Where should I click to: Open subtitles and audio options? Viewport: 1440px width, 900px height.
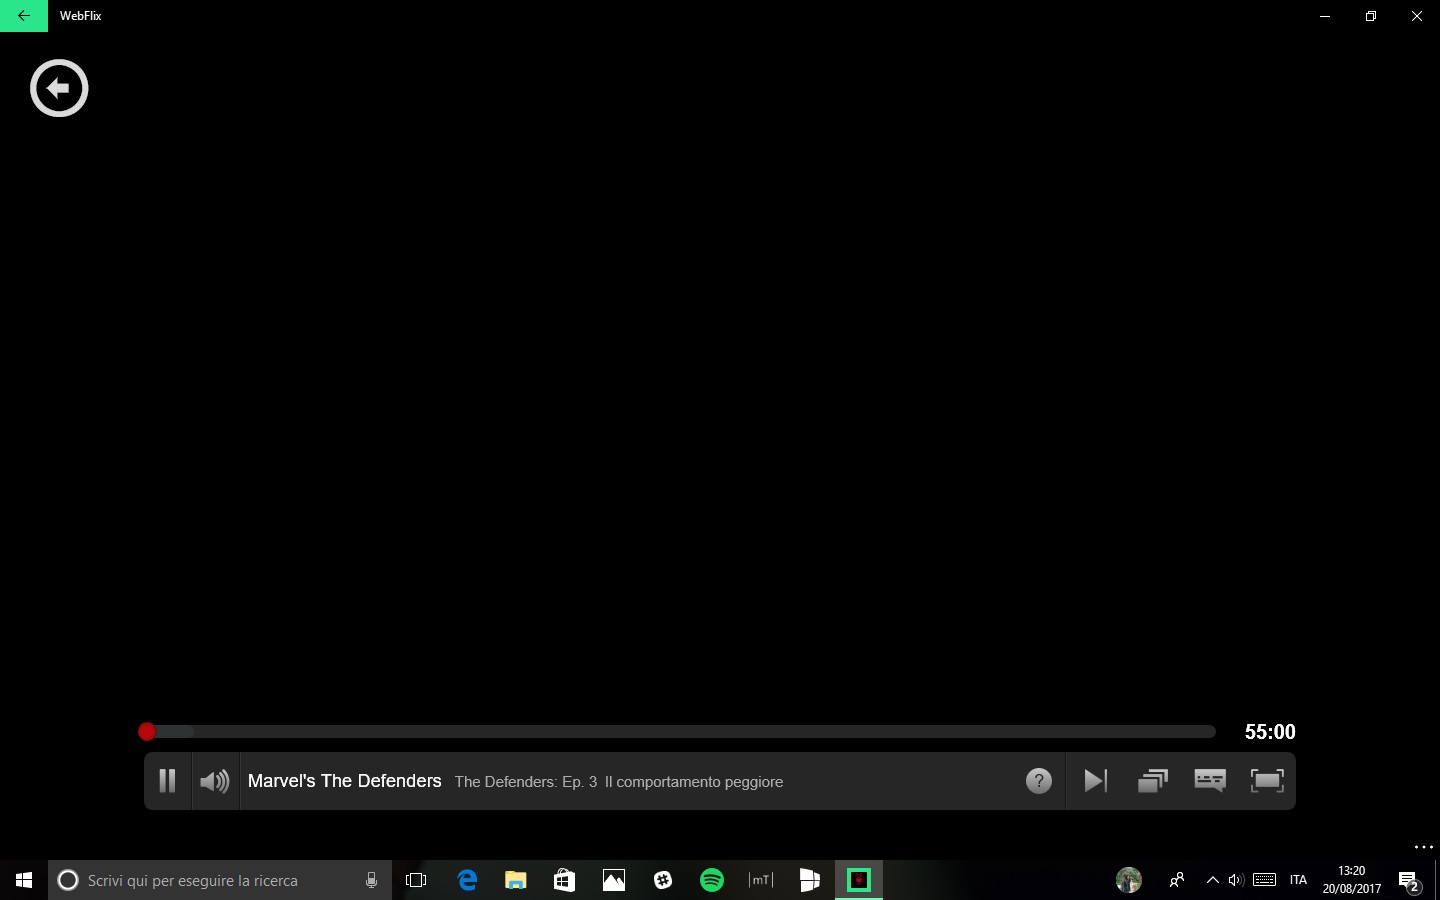(x=1210, y=781)
